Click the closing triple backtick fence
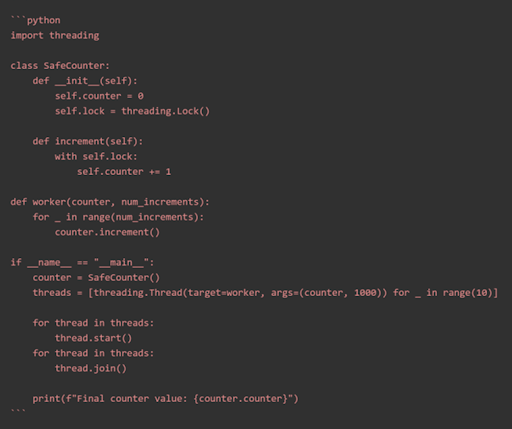 18,411
